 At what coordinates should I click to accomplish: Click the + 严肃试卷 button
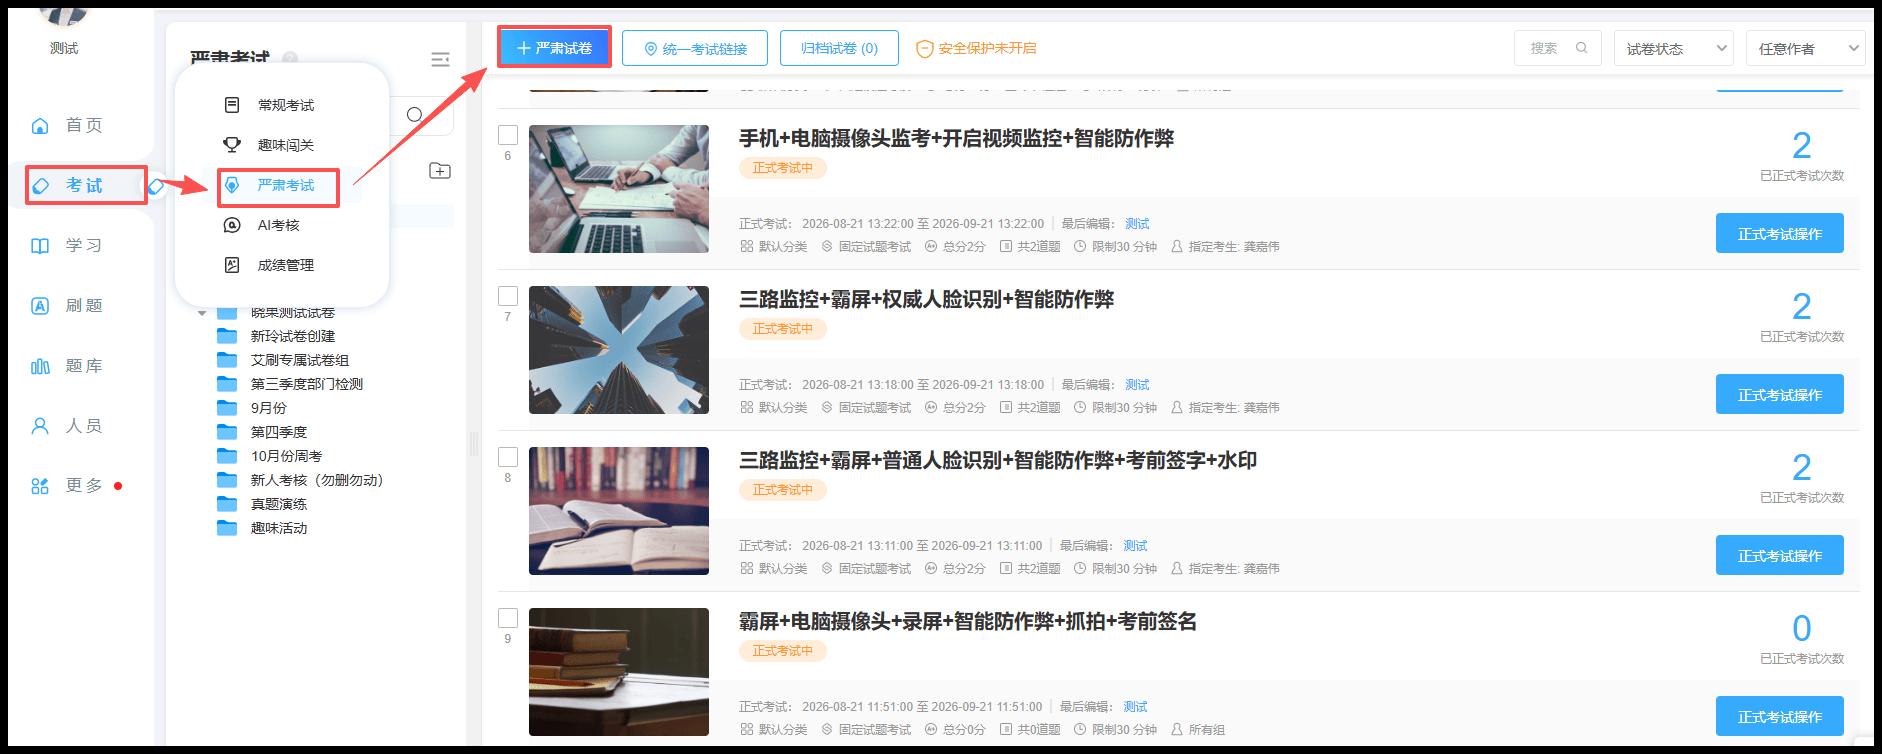tap(554, 48)
